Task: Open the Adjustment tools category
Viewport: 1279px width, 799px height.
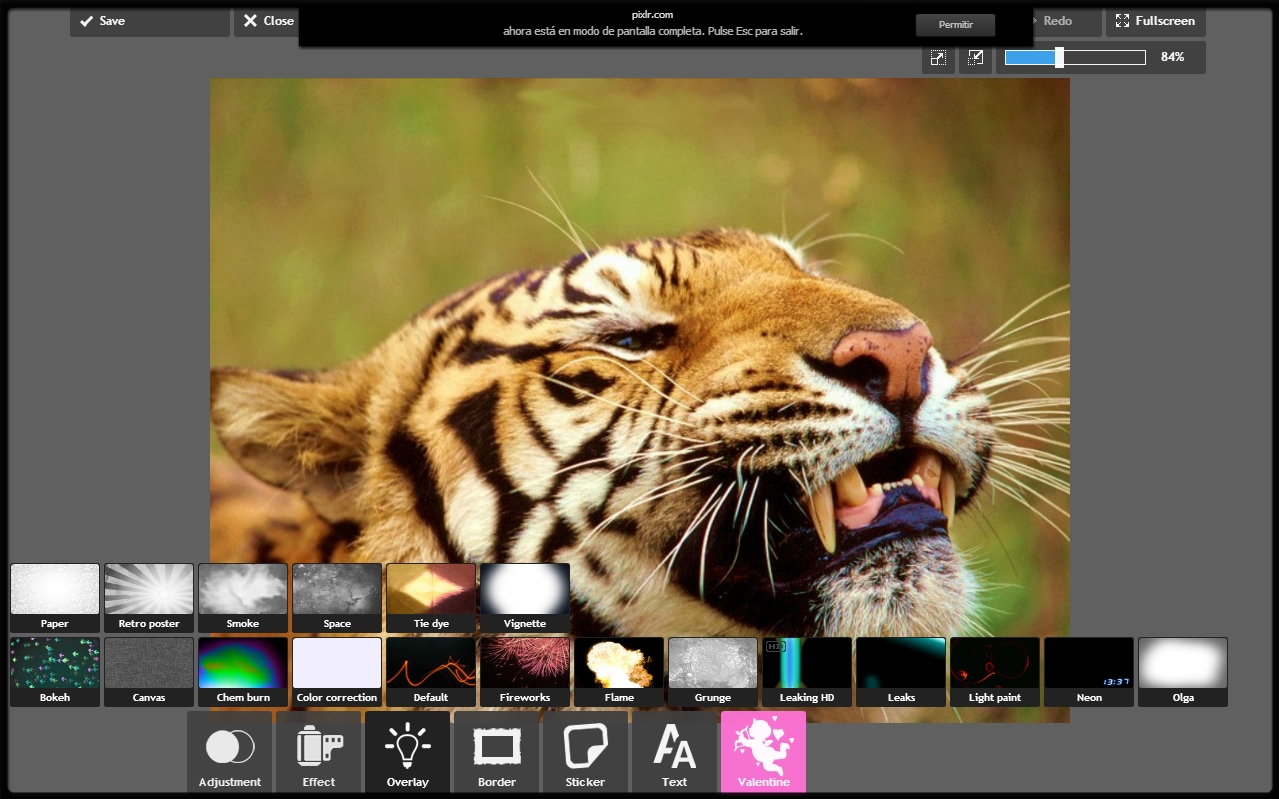Action: click(229, 752)
